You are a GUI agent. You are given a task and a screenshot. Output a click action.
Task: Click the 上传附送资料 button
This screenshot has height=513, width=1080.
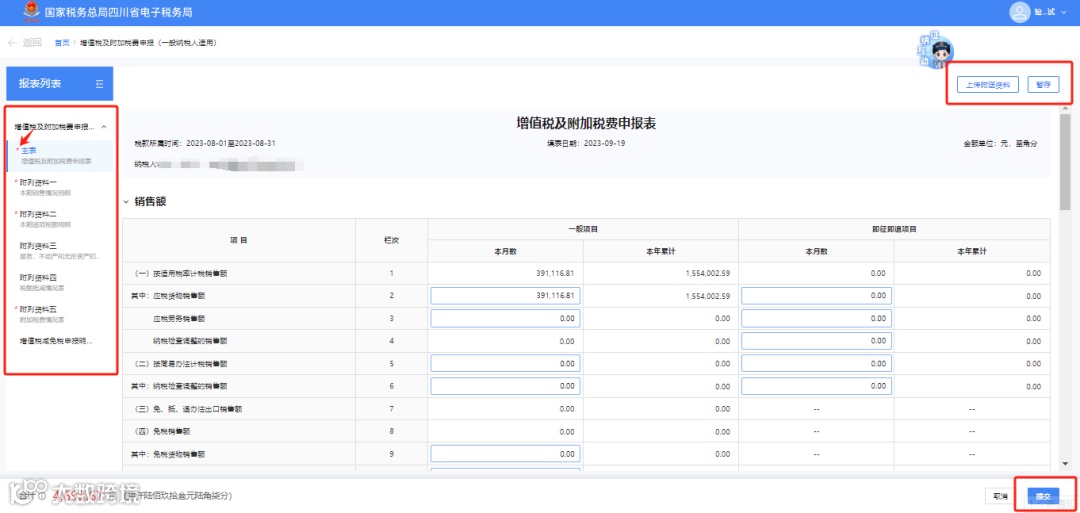(987, 85)
